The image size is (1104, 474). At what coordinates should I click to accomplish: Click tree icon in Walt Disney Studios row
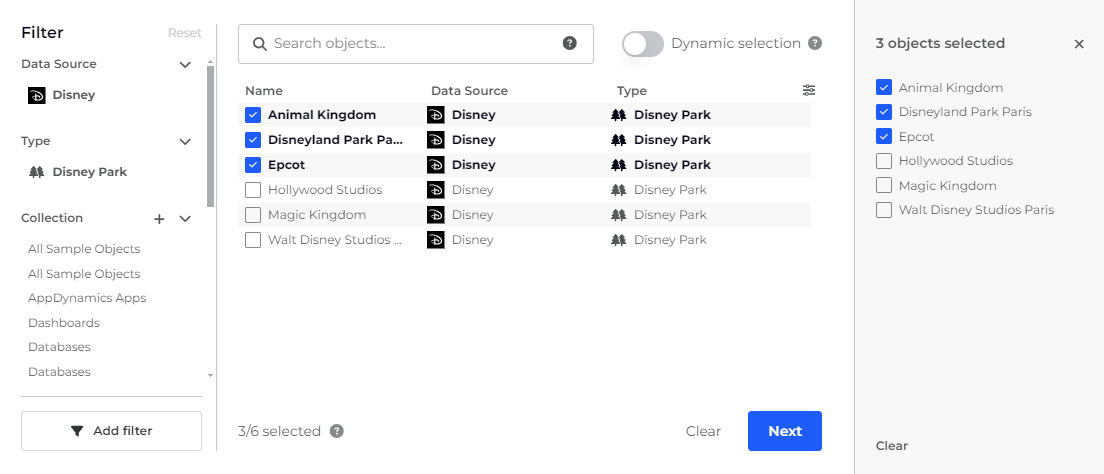[x=619, y=240]
